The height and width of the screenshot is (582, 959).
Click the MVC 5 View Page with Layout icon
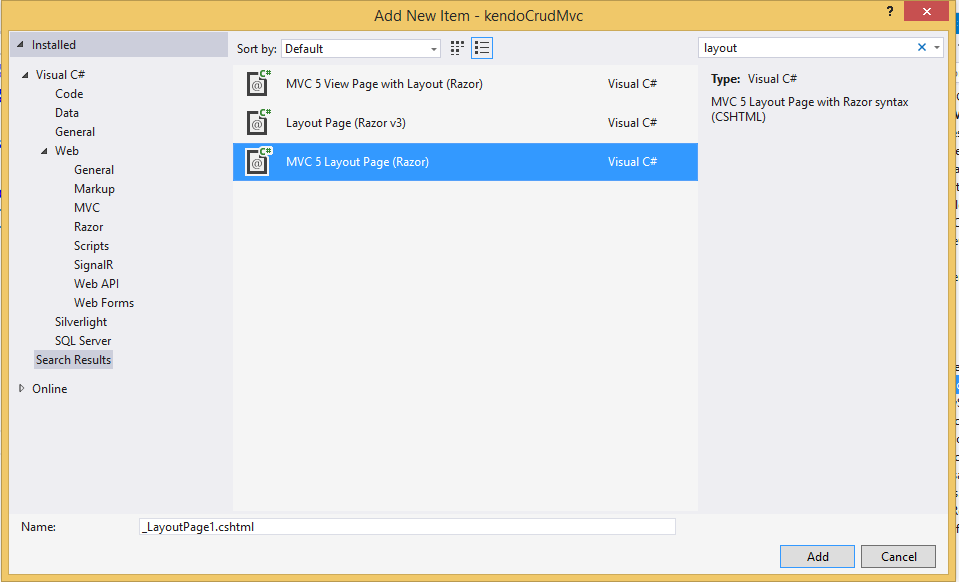(x=259, y=83)
